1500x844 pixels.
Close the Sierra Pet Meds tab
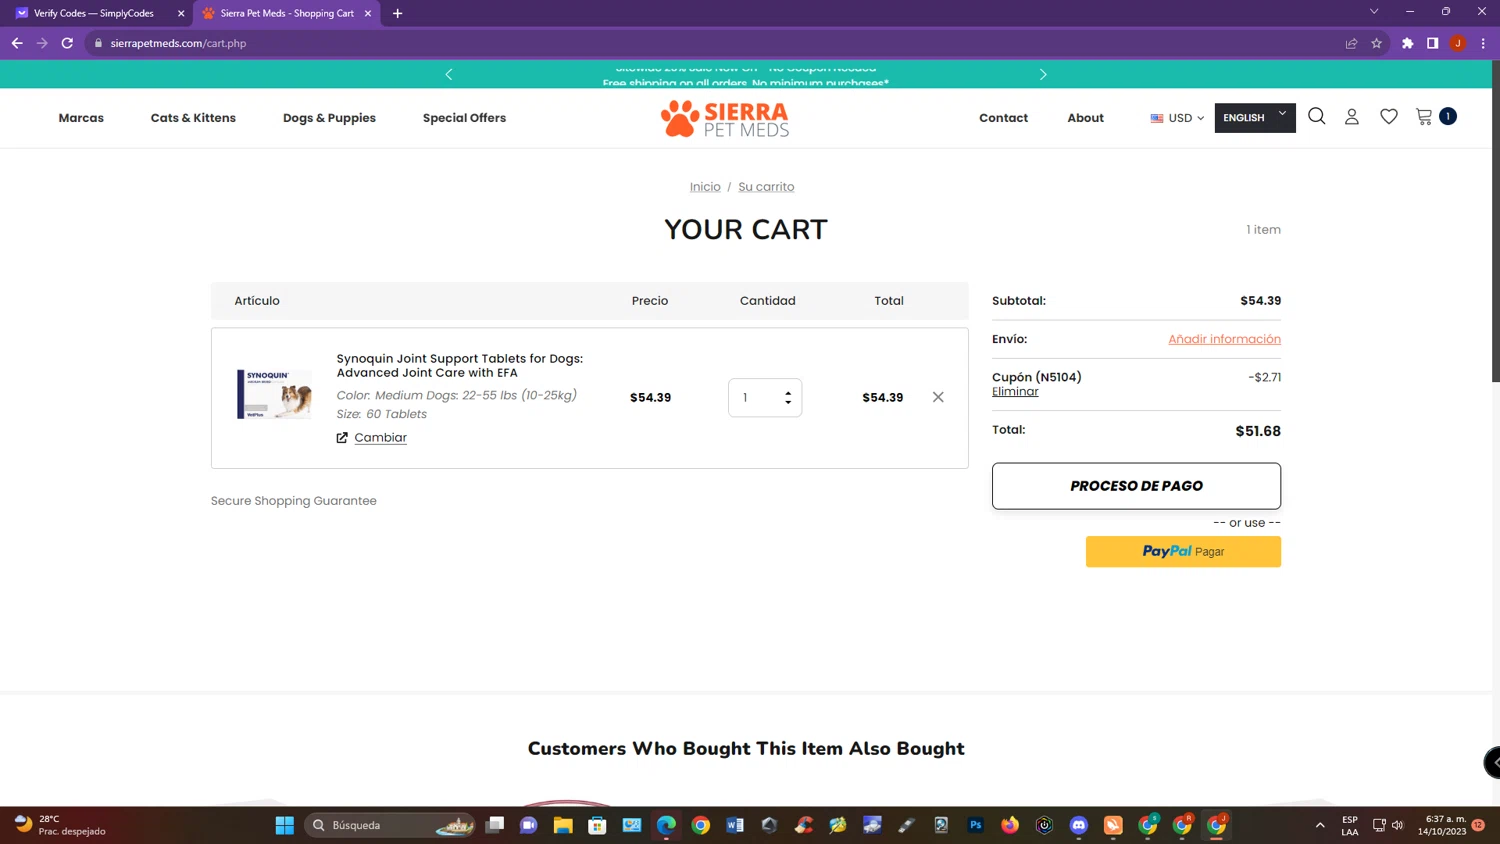click(368, 13)
